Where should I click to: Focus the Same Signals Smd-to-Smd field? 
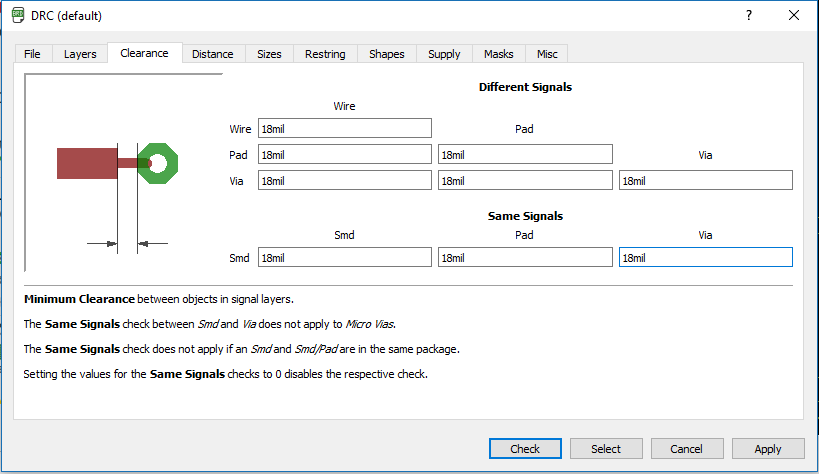[x=345, y=258]
